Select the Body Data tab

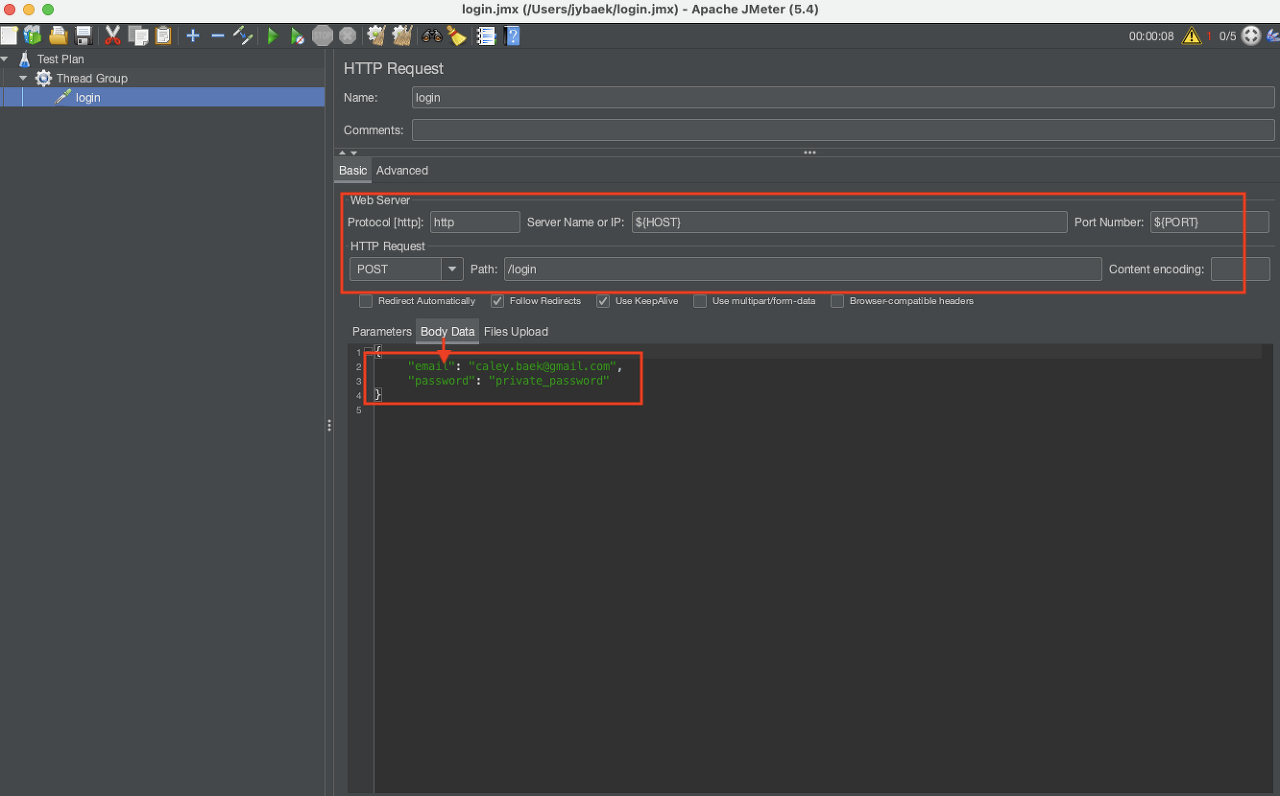(447, 332)
